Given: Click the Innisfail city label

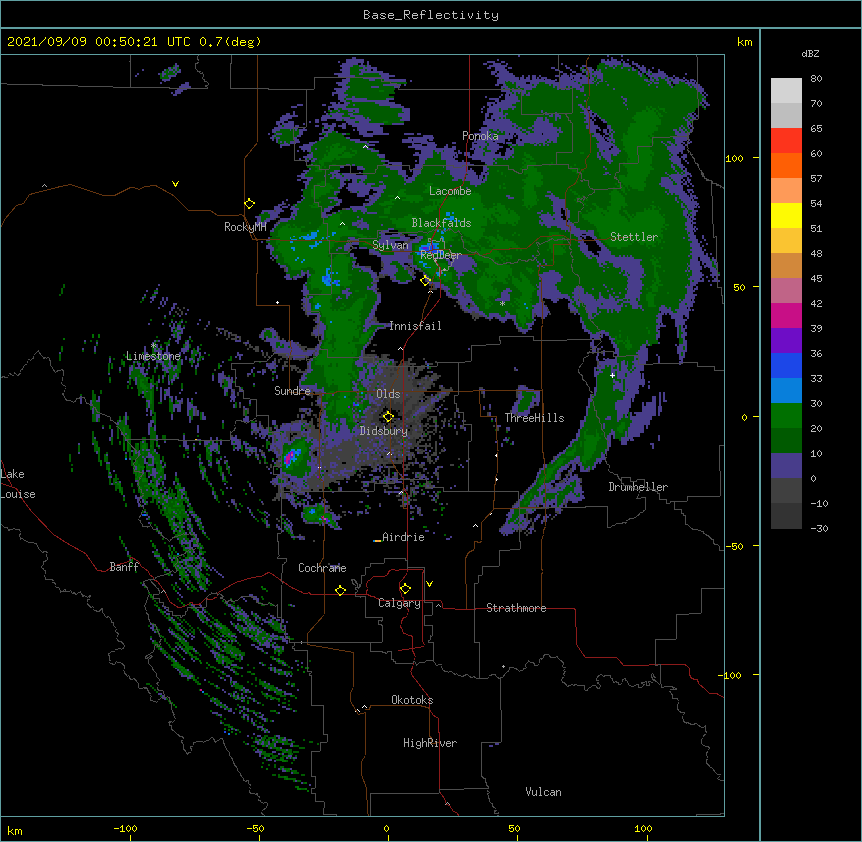Looking at the screenshot, I should (x=415, y=326).
